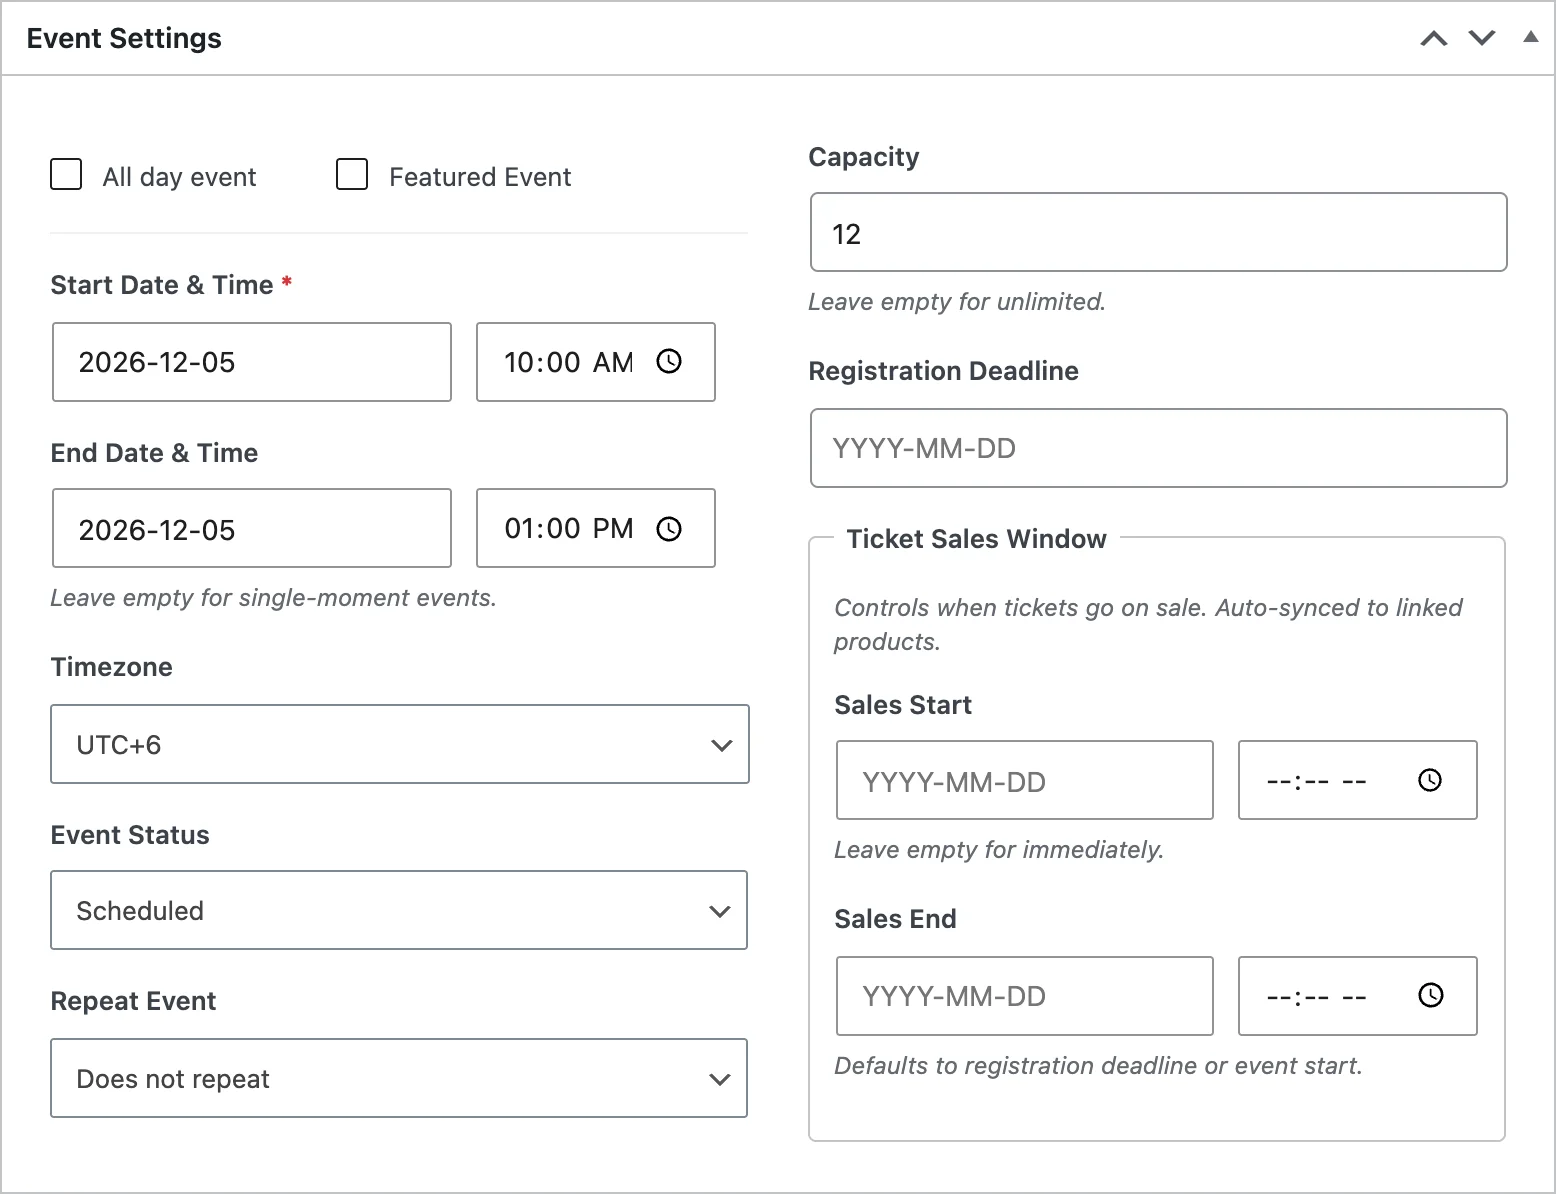Screen dimensions: 1556x1194
Task: Enable the All day event checkbox
Action: tap(66, 174)
